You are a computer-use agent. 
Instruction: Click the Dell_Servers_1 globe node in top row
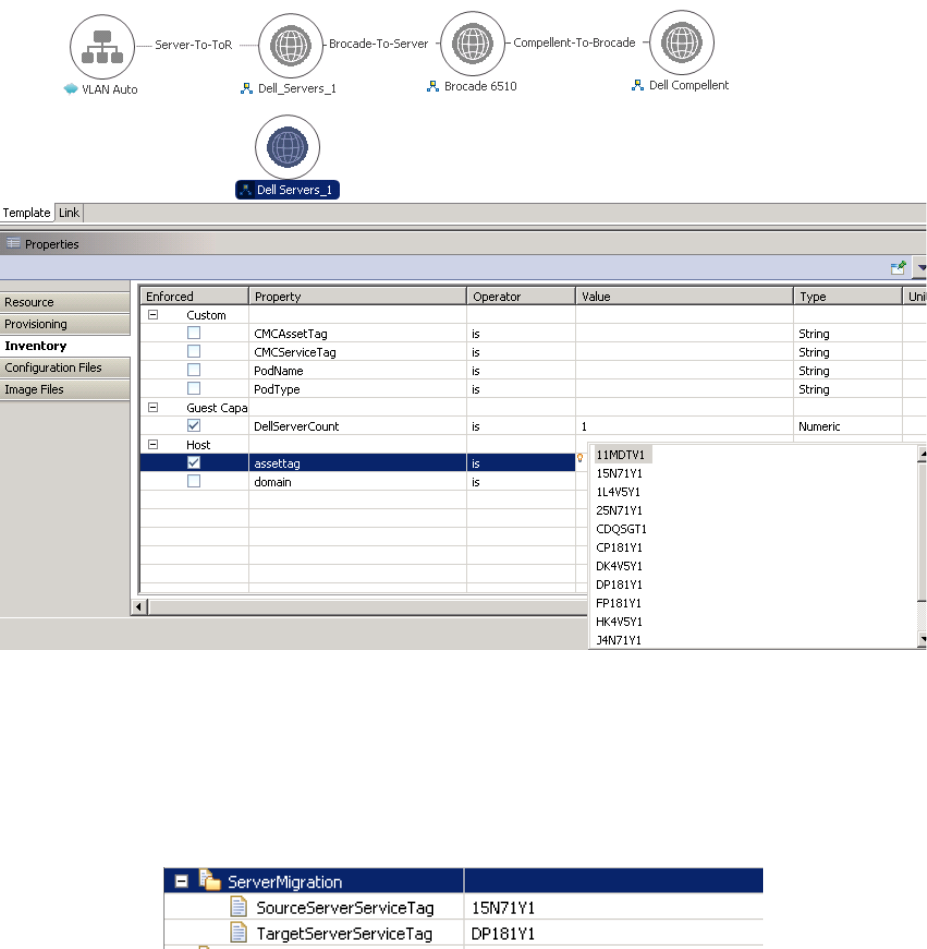pos(289,45)
